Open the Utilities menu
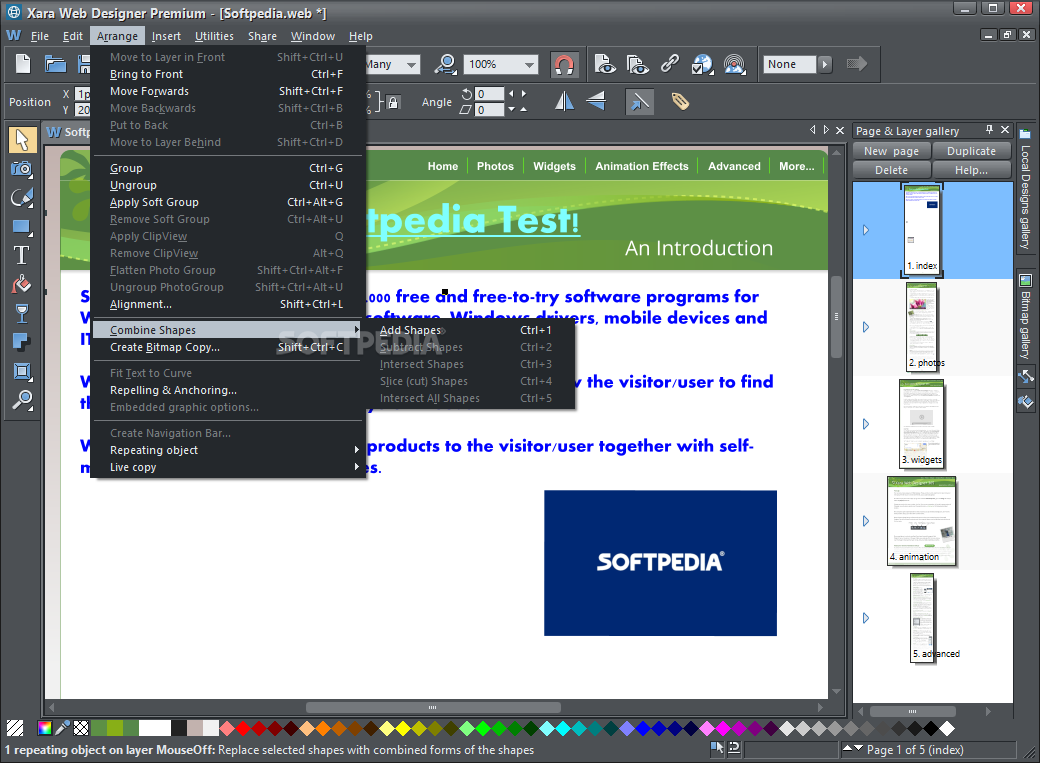 (x=214, y=36)
